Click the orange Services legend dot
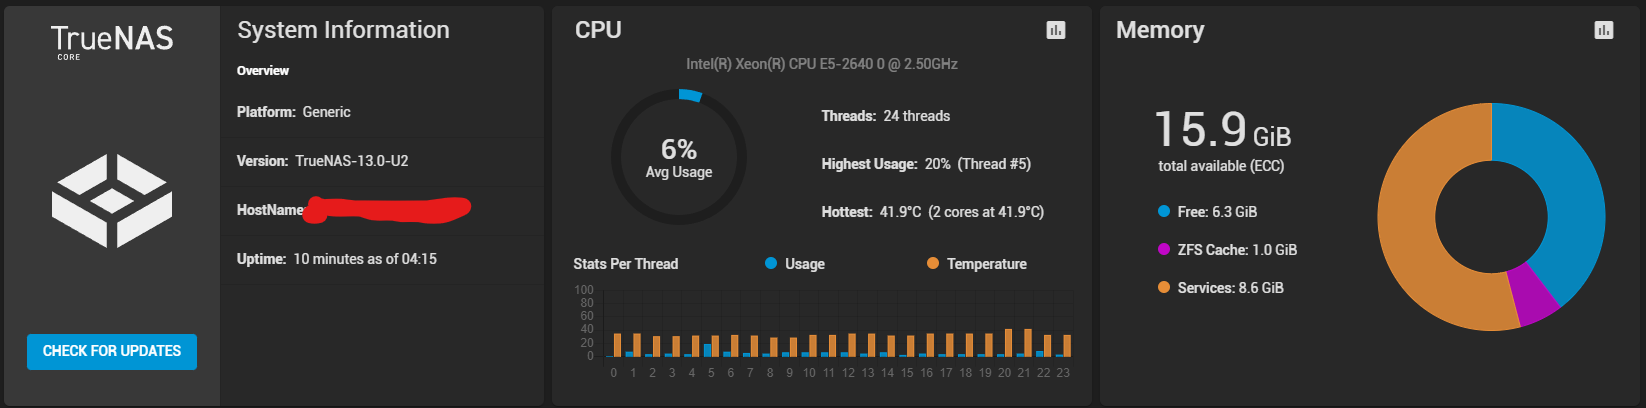The width and height of the screenshot is (1646, 408). 1164,288
